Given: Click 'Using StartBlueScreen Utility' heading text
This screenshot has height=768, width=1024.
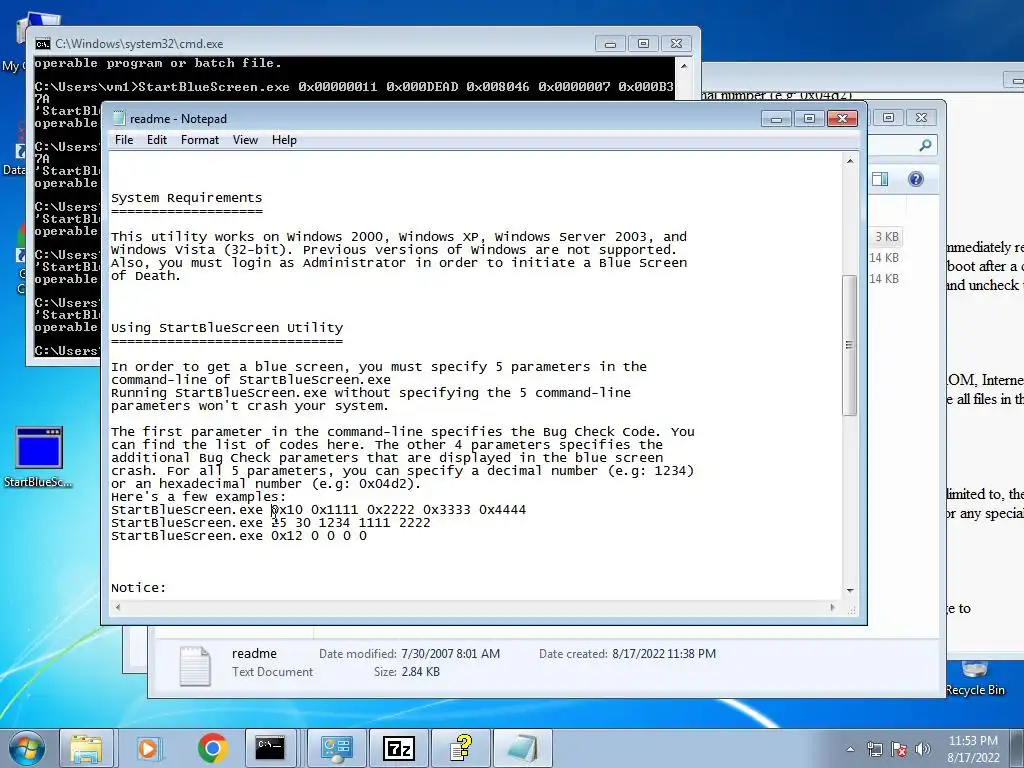Looking at the screenshot, I should click(x=227, y=328).
